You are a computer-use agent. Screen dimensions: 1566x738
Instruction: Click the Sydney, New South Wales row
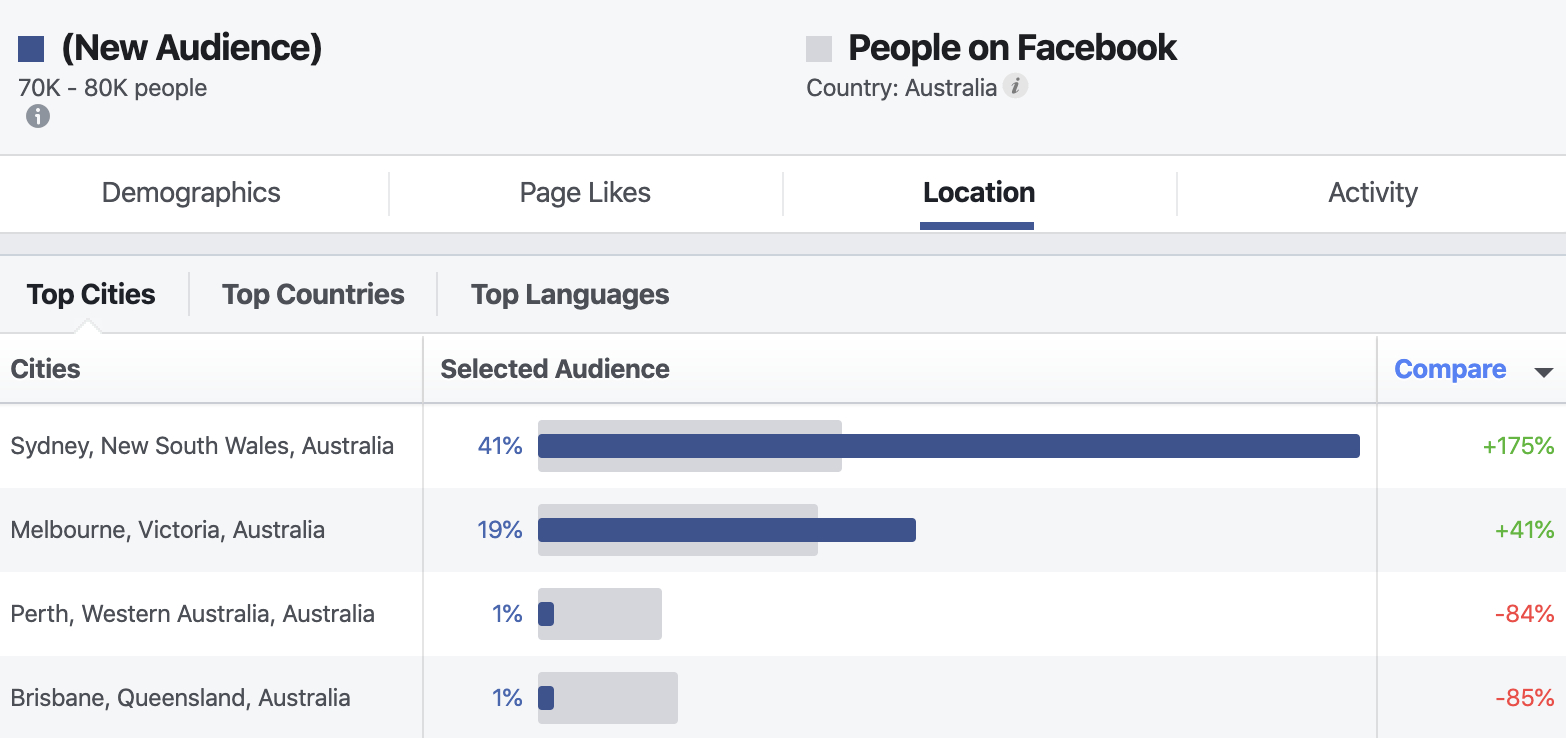point(783,446)
